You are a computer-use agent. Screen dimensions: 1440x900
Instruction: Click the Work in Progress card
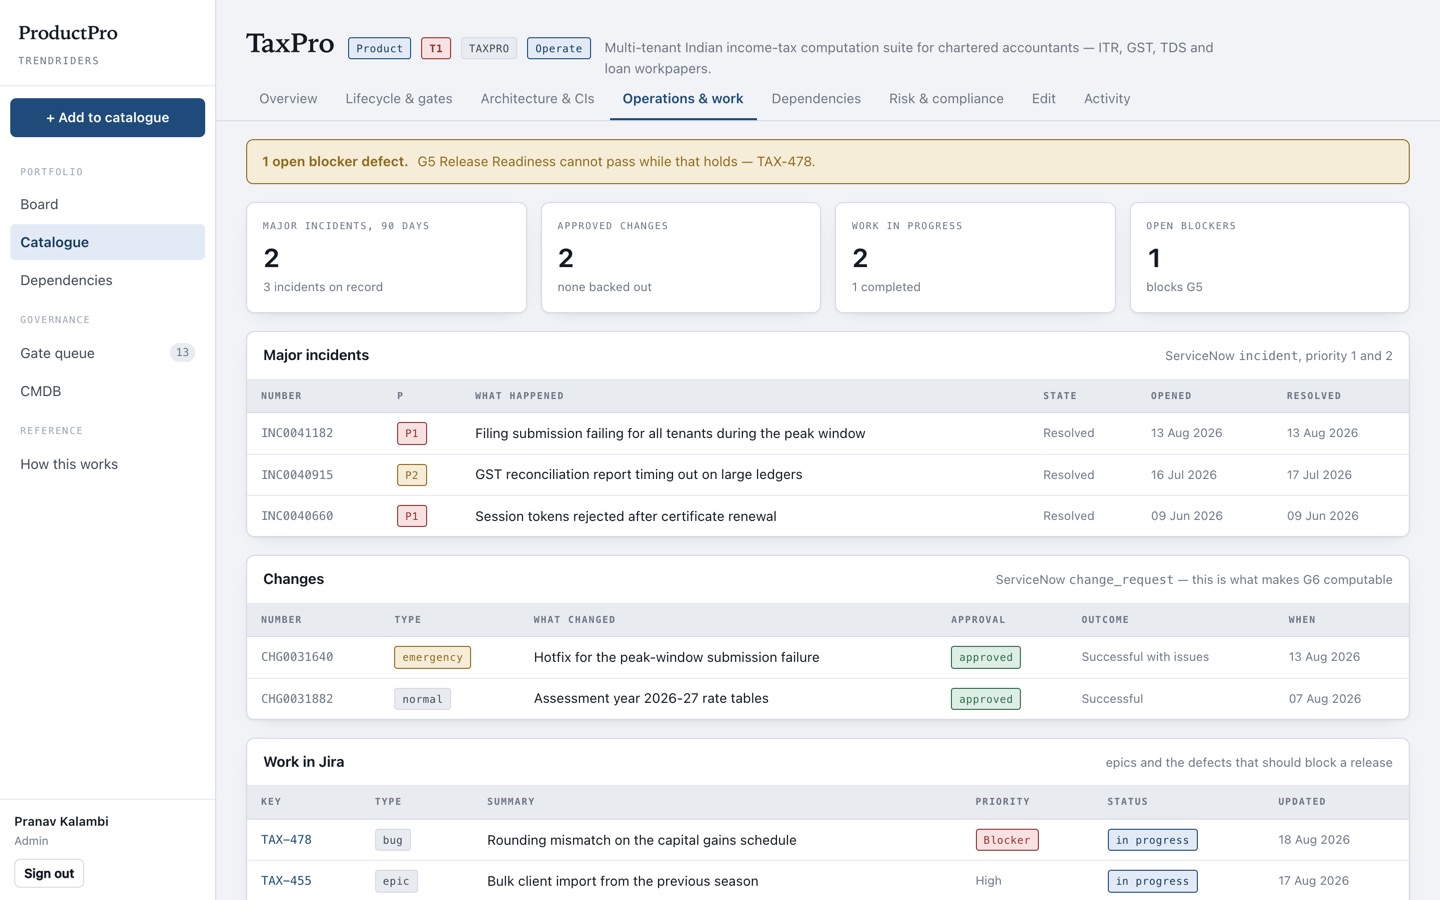(x=975, y=258)
